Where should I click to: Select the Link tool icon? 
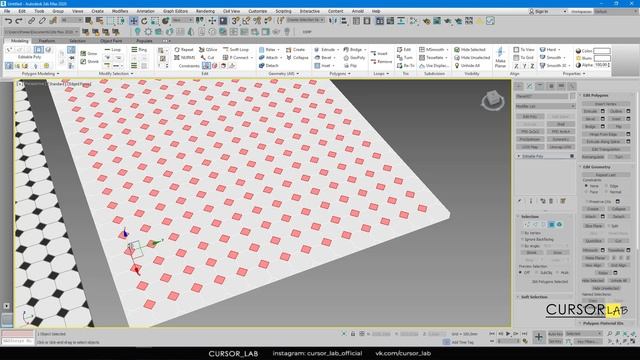coord(31,21)
